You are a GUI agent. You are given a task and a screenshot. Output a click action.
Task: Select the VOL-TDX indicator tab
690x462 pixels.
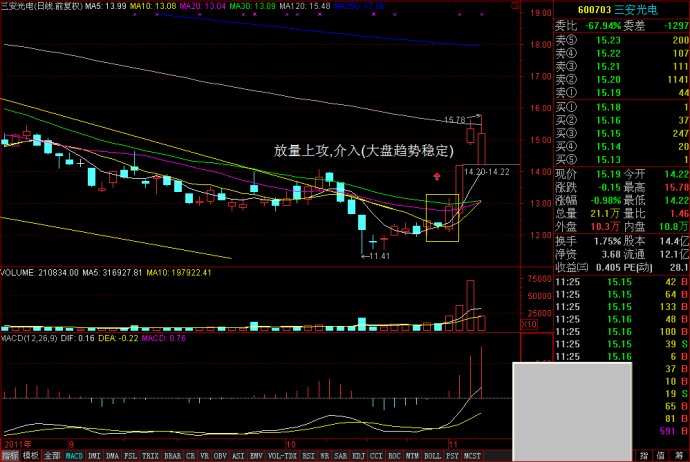tap(282, 456)
